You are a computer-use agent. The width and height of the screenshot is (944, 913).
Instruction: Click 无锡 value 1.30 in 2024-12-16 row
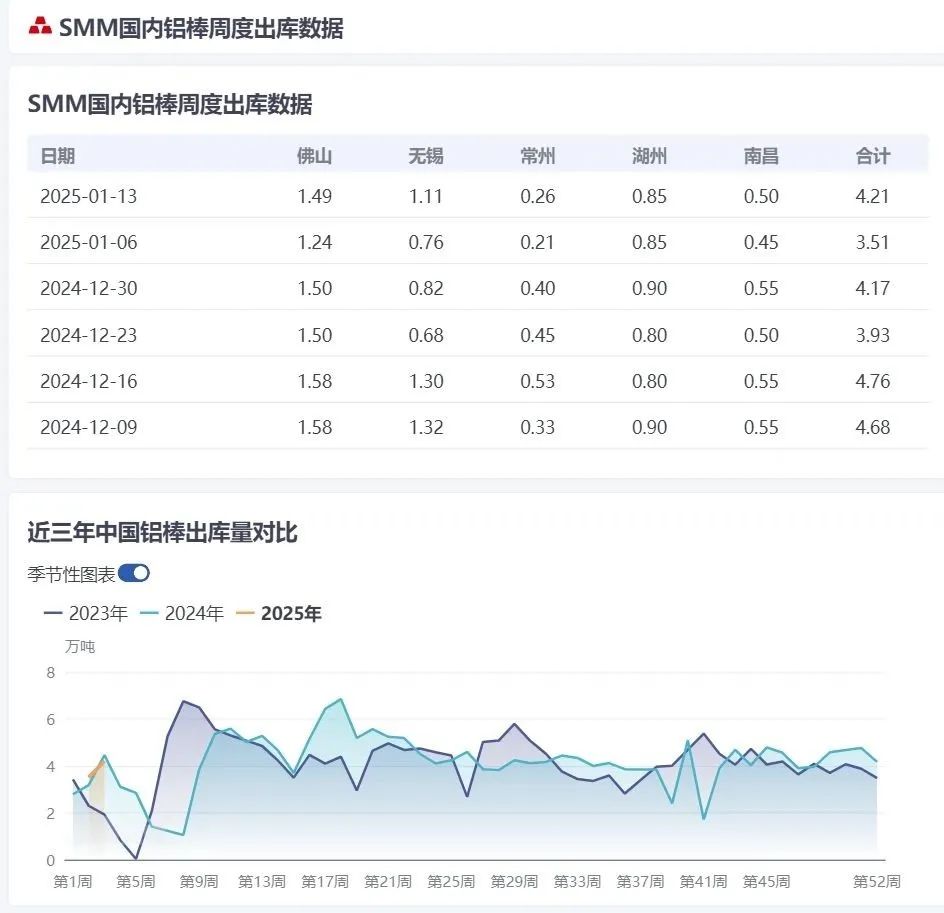pyautogui.click(x=426, y=381)
